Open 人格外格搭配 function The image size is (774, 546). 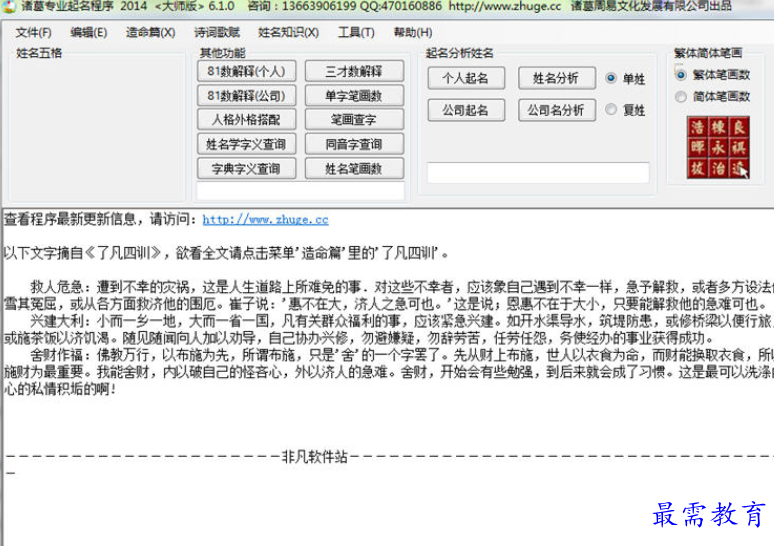(246, 119)
